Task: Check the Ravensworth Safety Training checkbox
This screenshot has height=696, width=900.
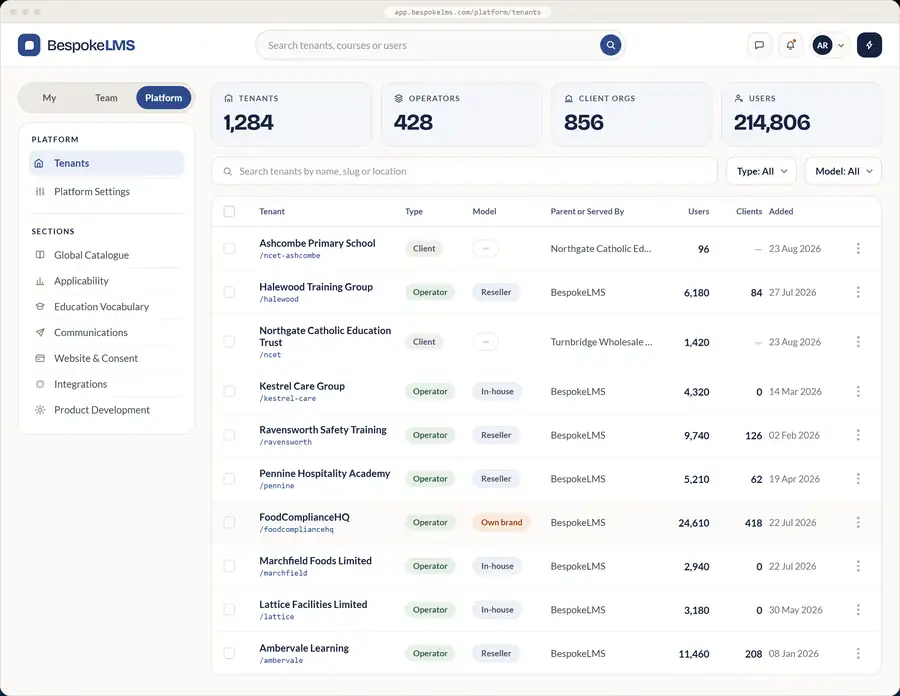Action: [229, 435]
